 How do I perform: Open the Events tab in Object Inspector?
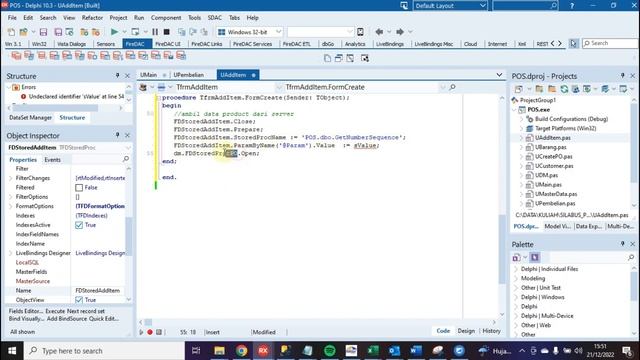coord(52,160)
